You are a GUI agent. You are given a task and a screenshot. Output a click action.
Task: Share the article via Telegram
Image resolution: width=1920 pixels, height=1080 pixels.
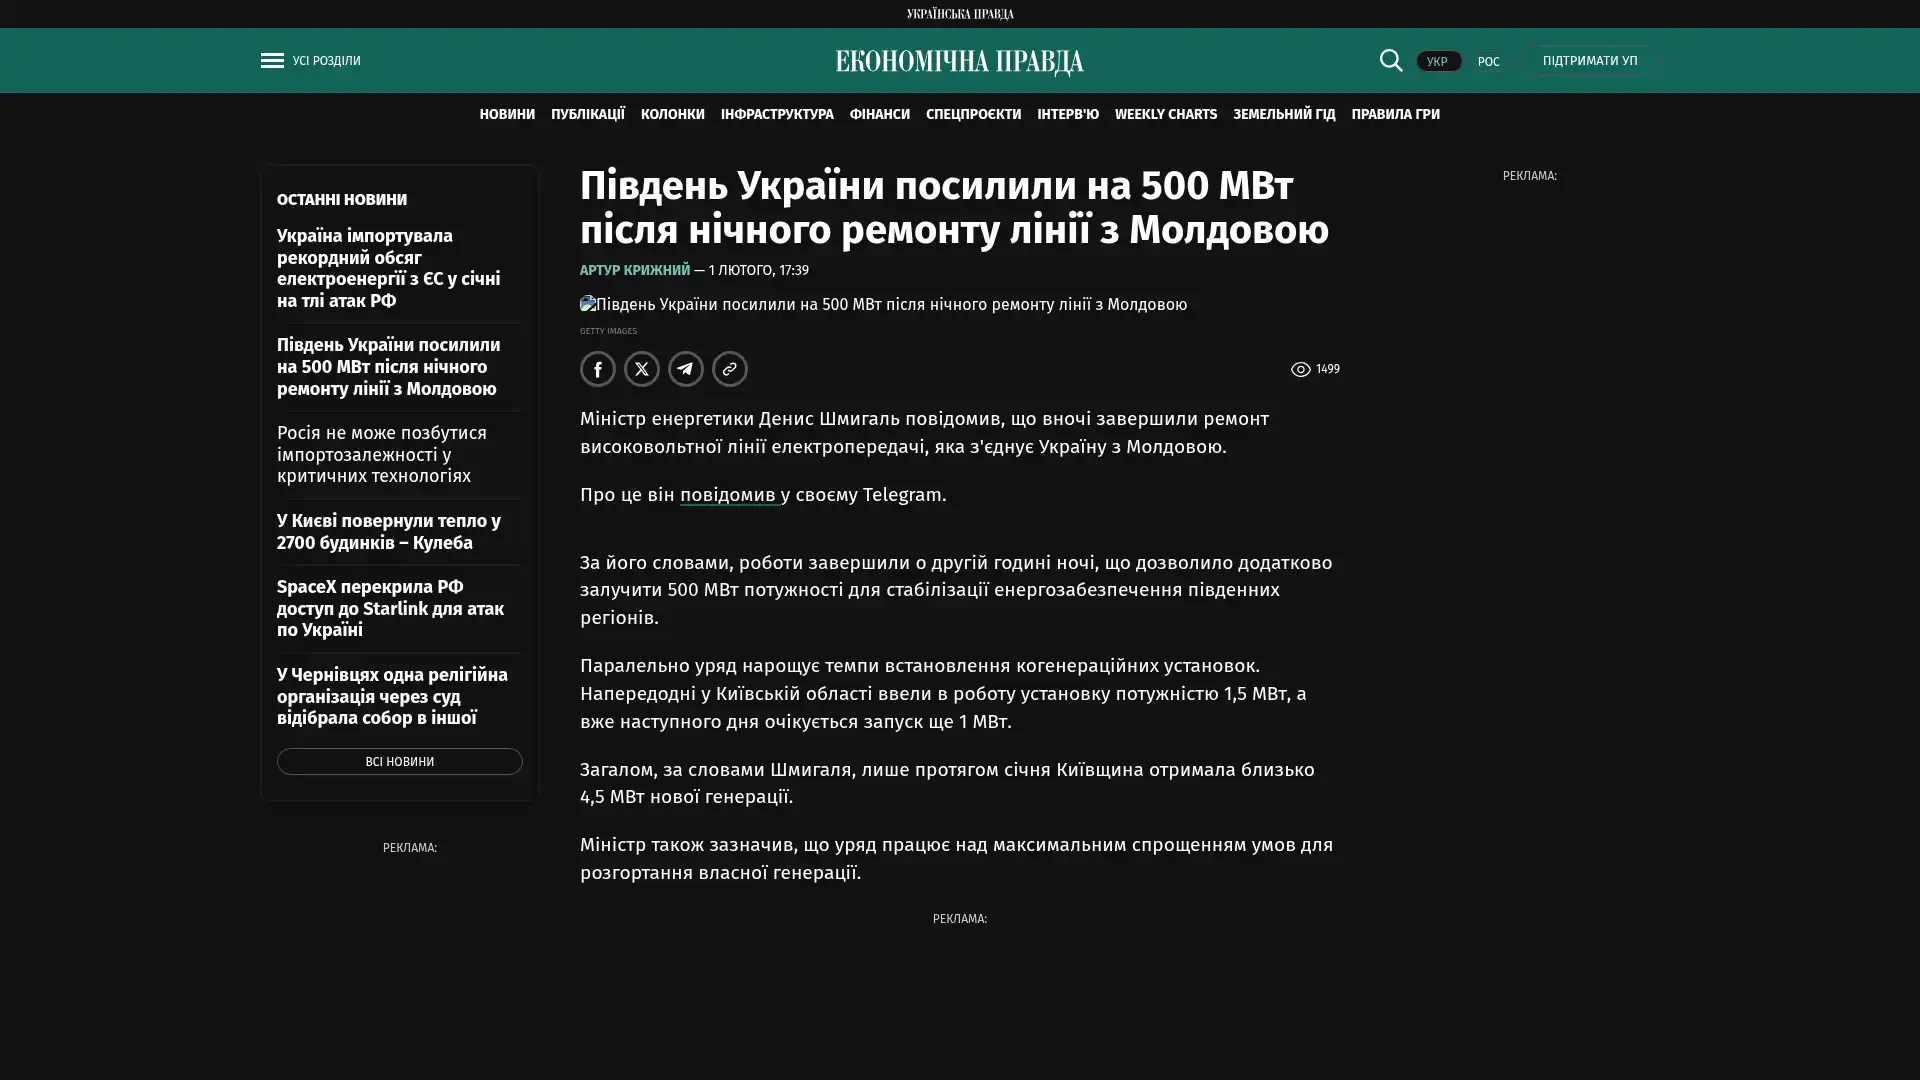(x=685, y=369)
